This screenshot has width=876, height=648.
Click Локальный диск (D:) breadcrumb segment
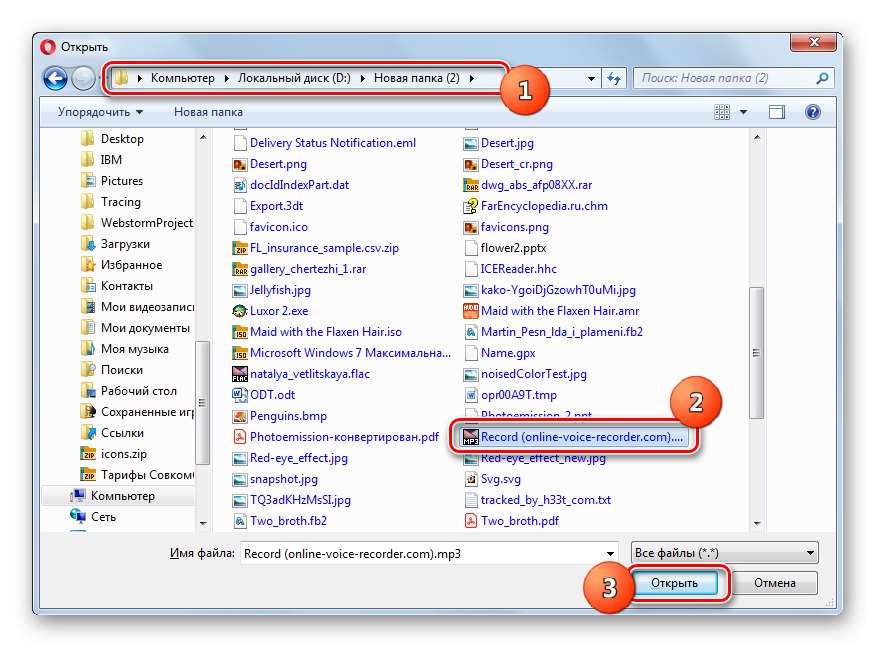[x=294, y=78]
